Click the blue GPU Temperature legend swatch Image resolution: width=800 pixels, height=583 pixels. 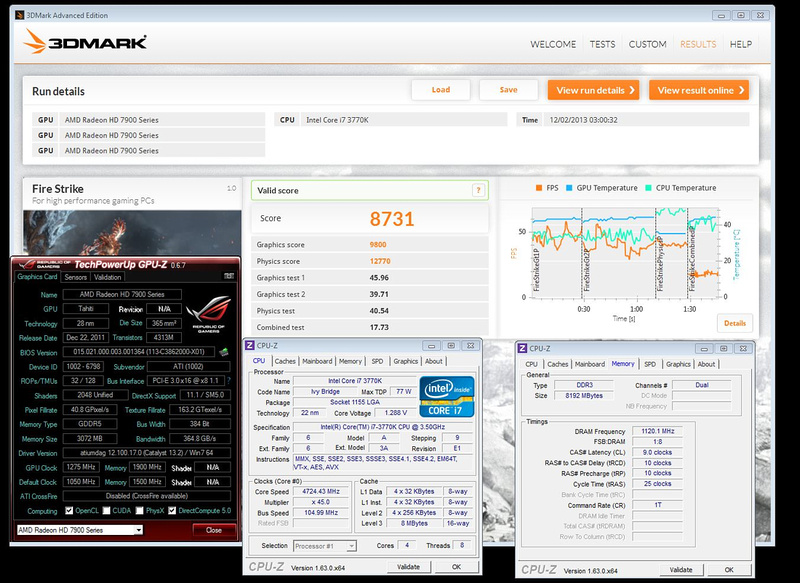(569, 188)
